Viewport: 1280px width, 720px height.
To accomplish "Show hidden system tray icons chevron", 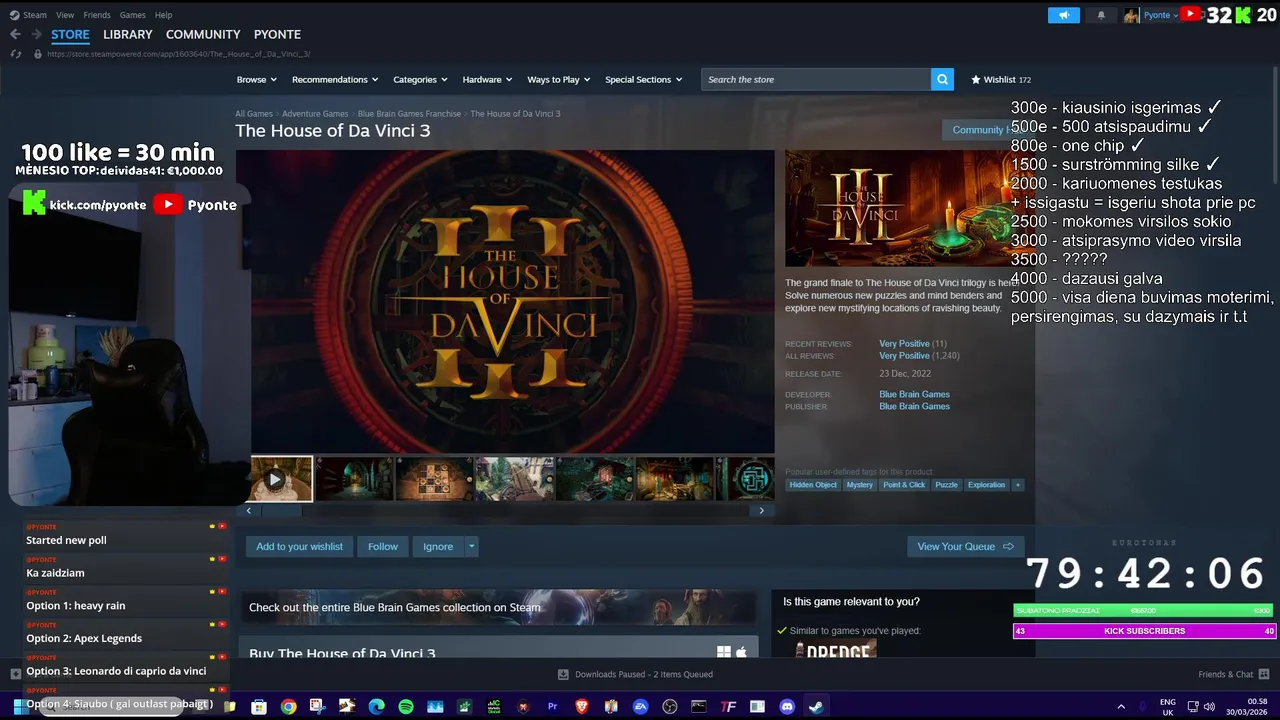I will click(1121, 707).
